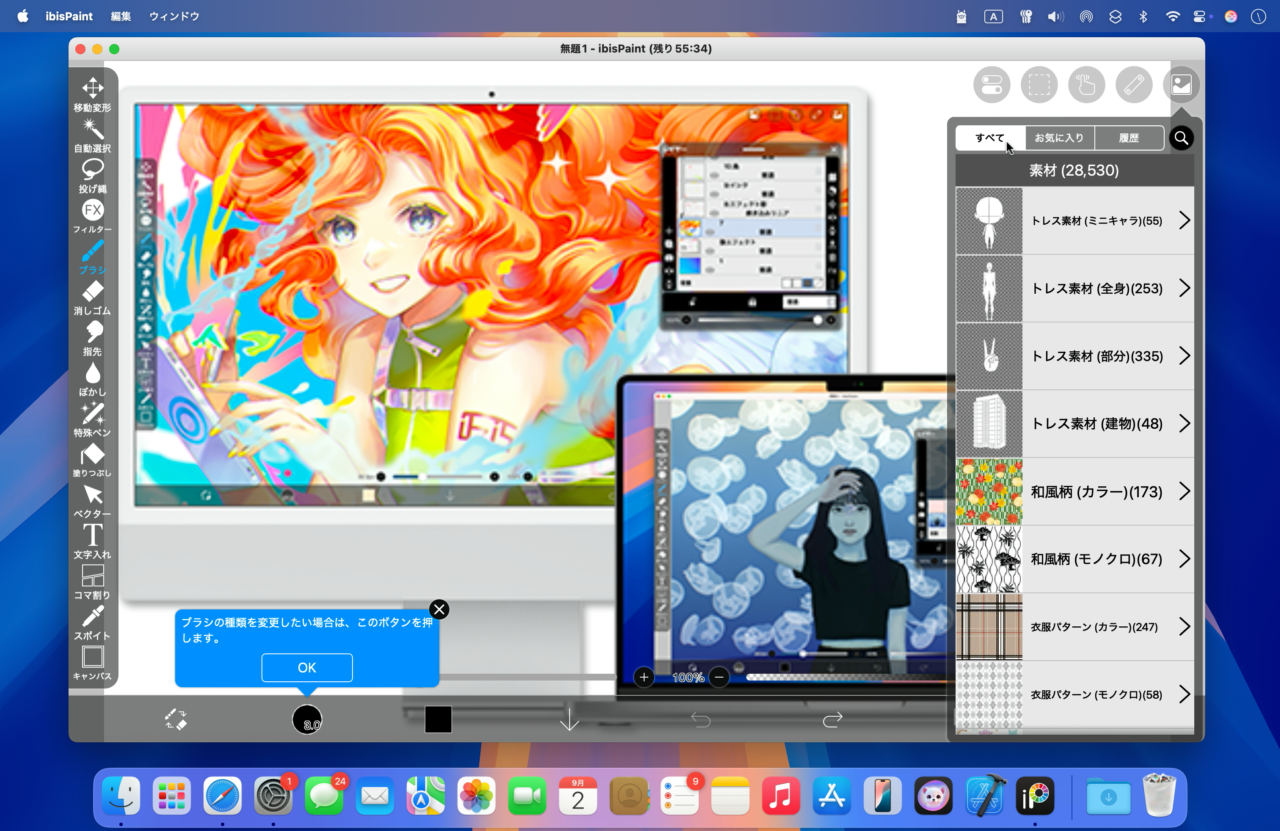Screen dimensions: 1280x831
Task: Switch to the お気に入り tab
Action: (1059, 137)
